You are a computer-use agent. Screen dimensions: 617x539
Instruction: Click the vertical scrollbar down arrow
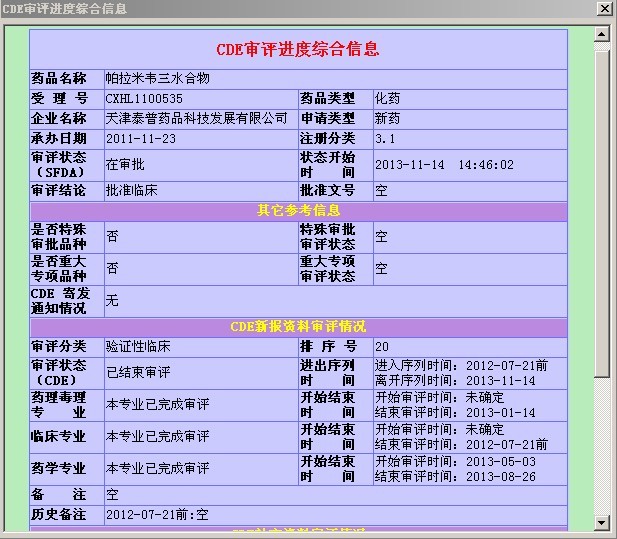601,522
